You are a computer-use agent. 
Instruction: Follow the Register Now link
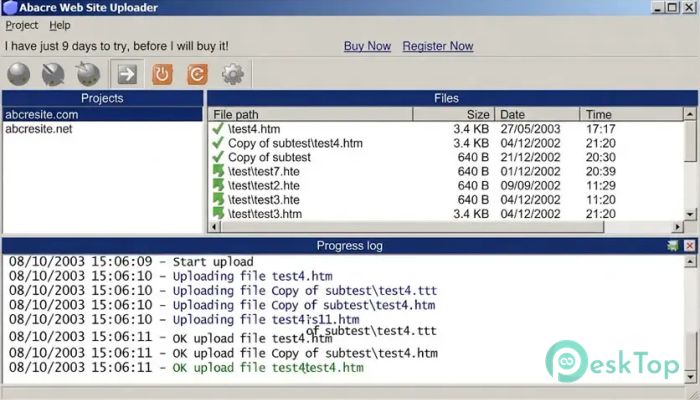tap(438, 46)
